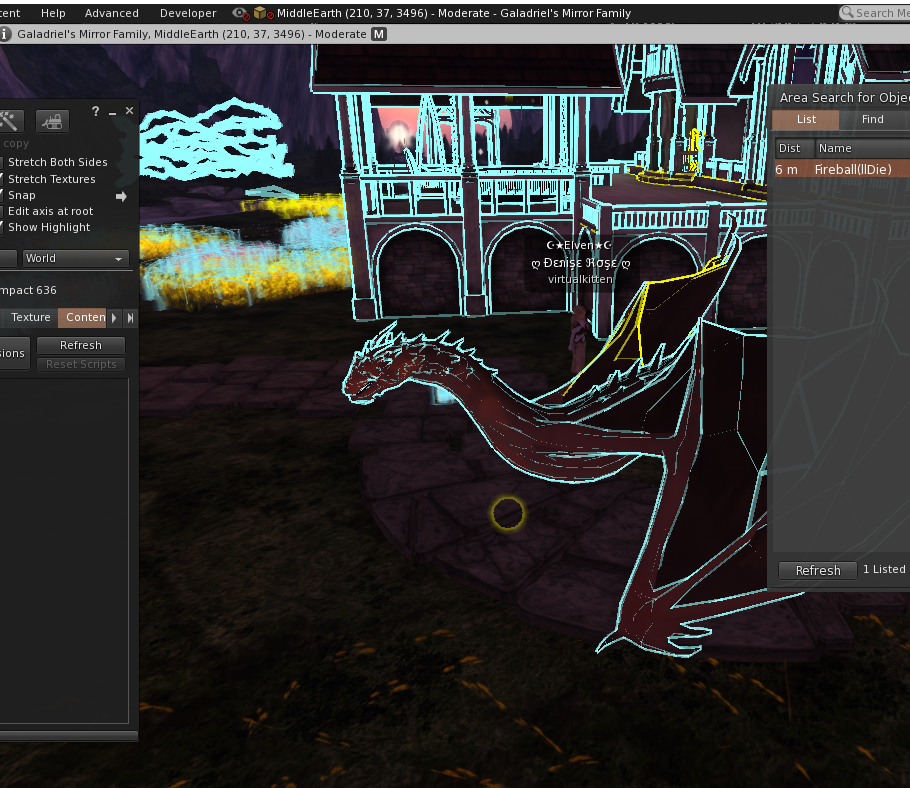Select Find tab in Area Search
This screenshot has height=788, width=910.
click(872, 119)
